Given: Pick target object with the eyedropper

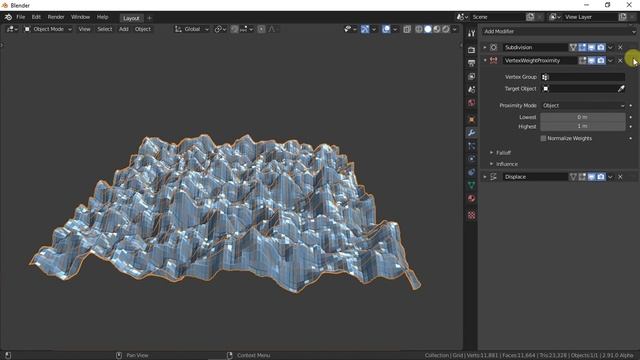Looking at the screenshot, I should [621, 89].
